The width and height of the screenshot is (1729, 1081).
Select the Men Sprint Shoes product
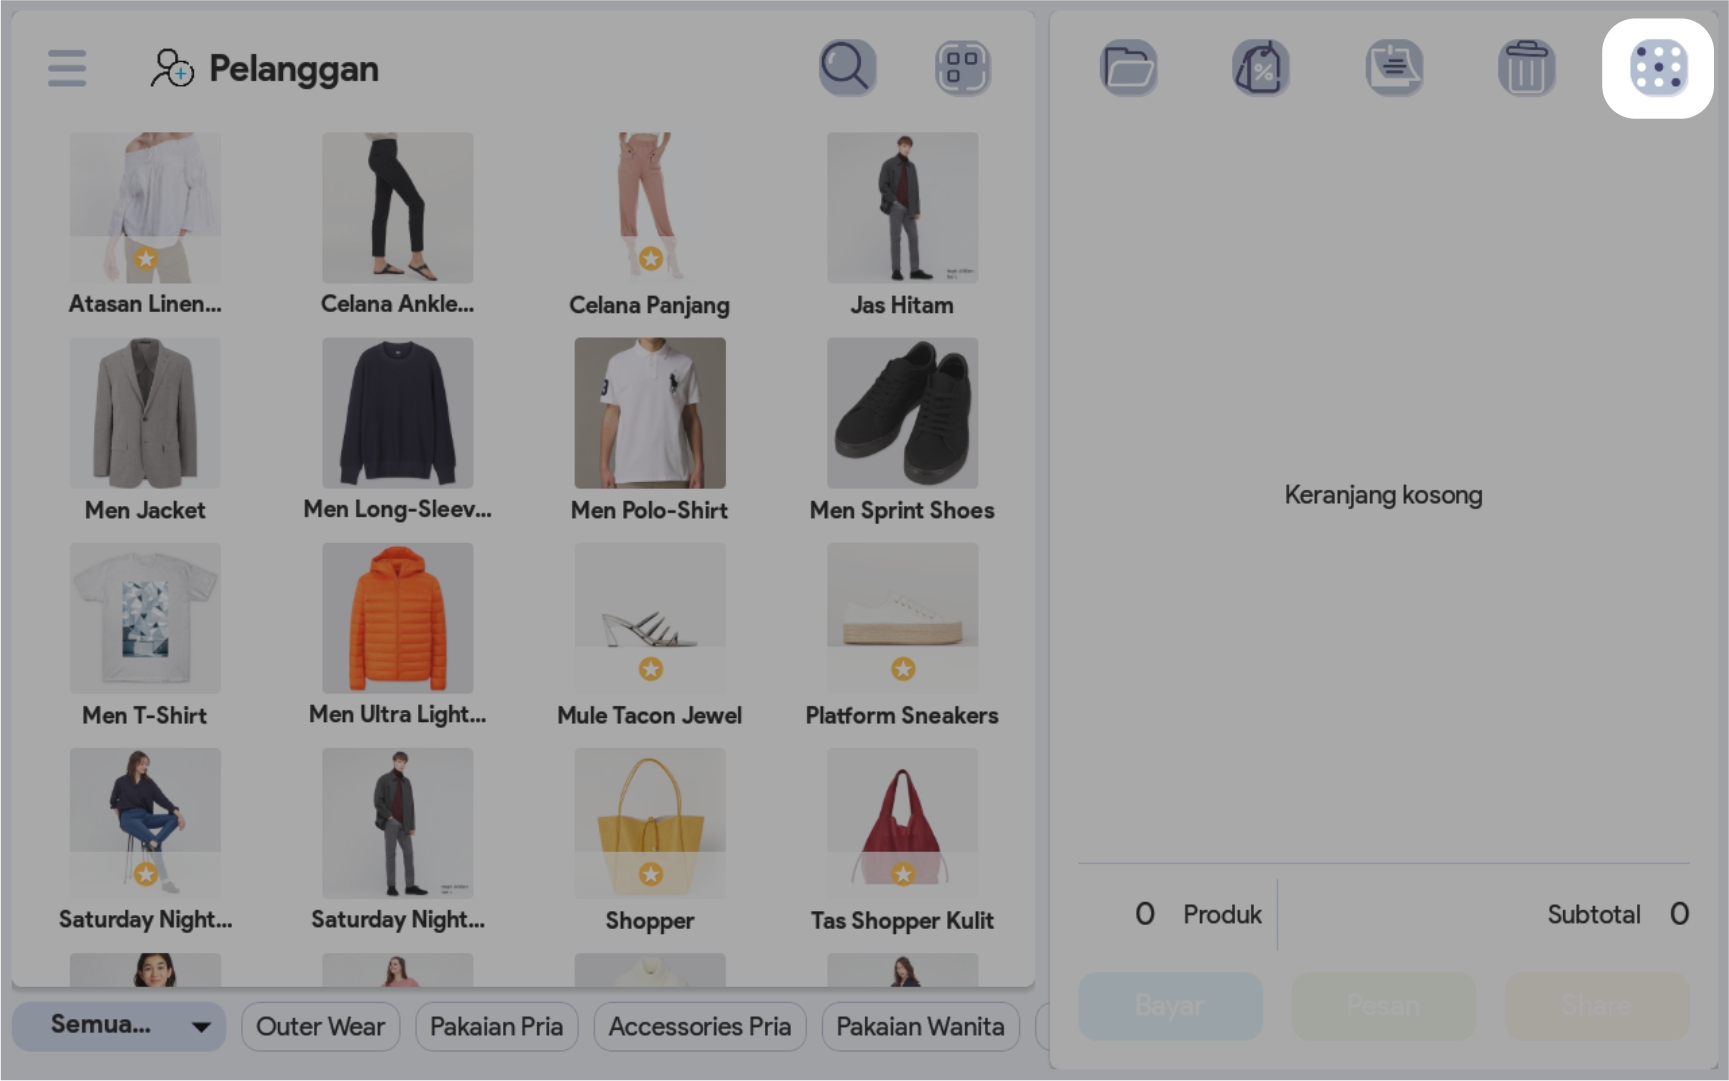[902, 413]
